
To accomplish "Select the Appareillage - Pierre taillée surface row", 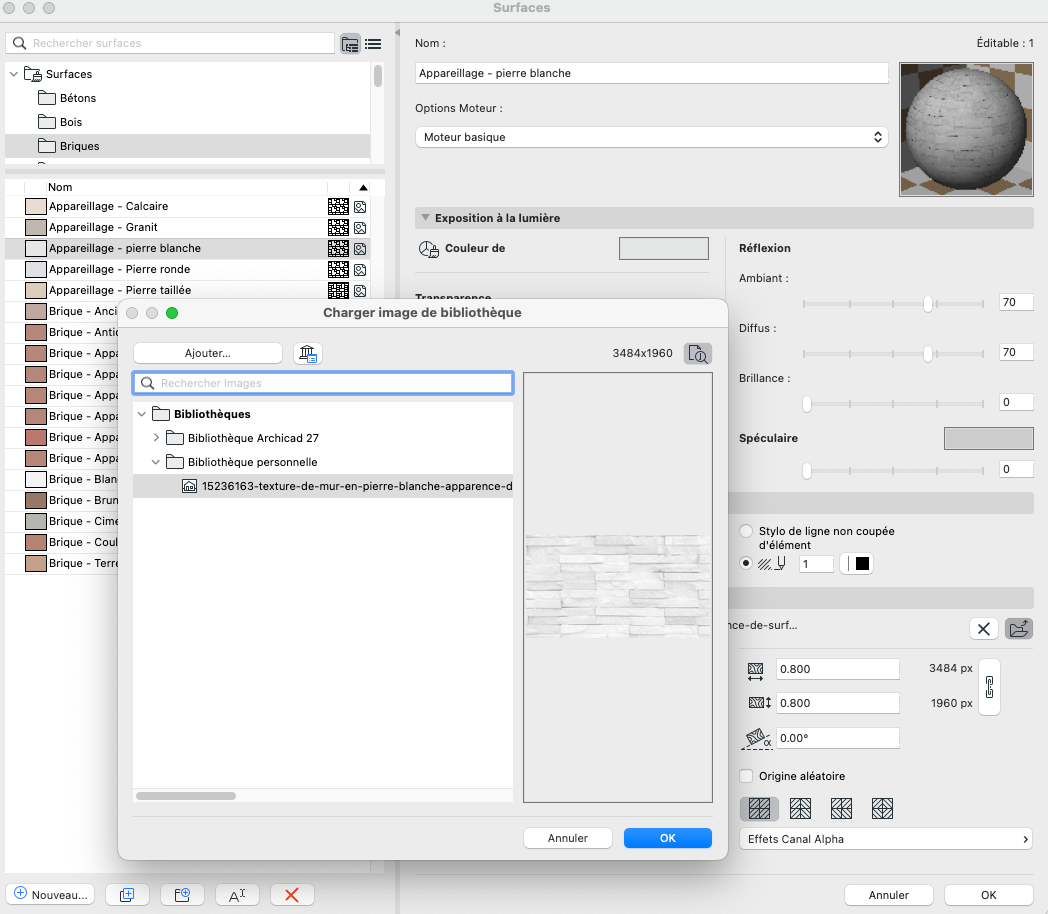I will pos(187,290).
